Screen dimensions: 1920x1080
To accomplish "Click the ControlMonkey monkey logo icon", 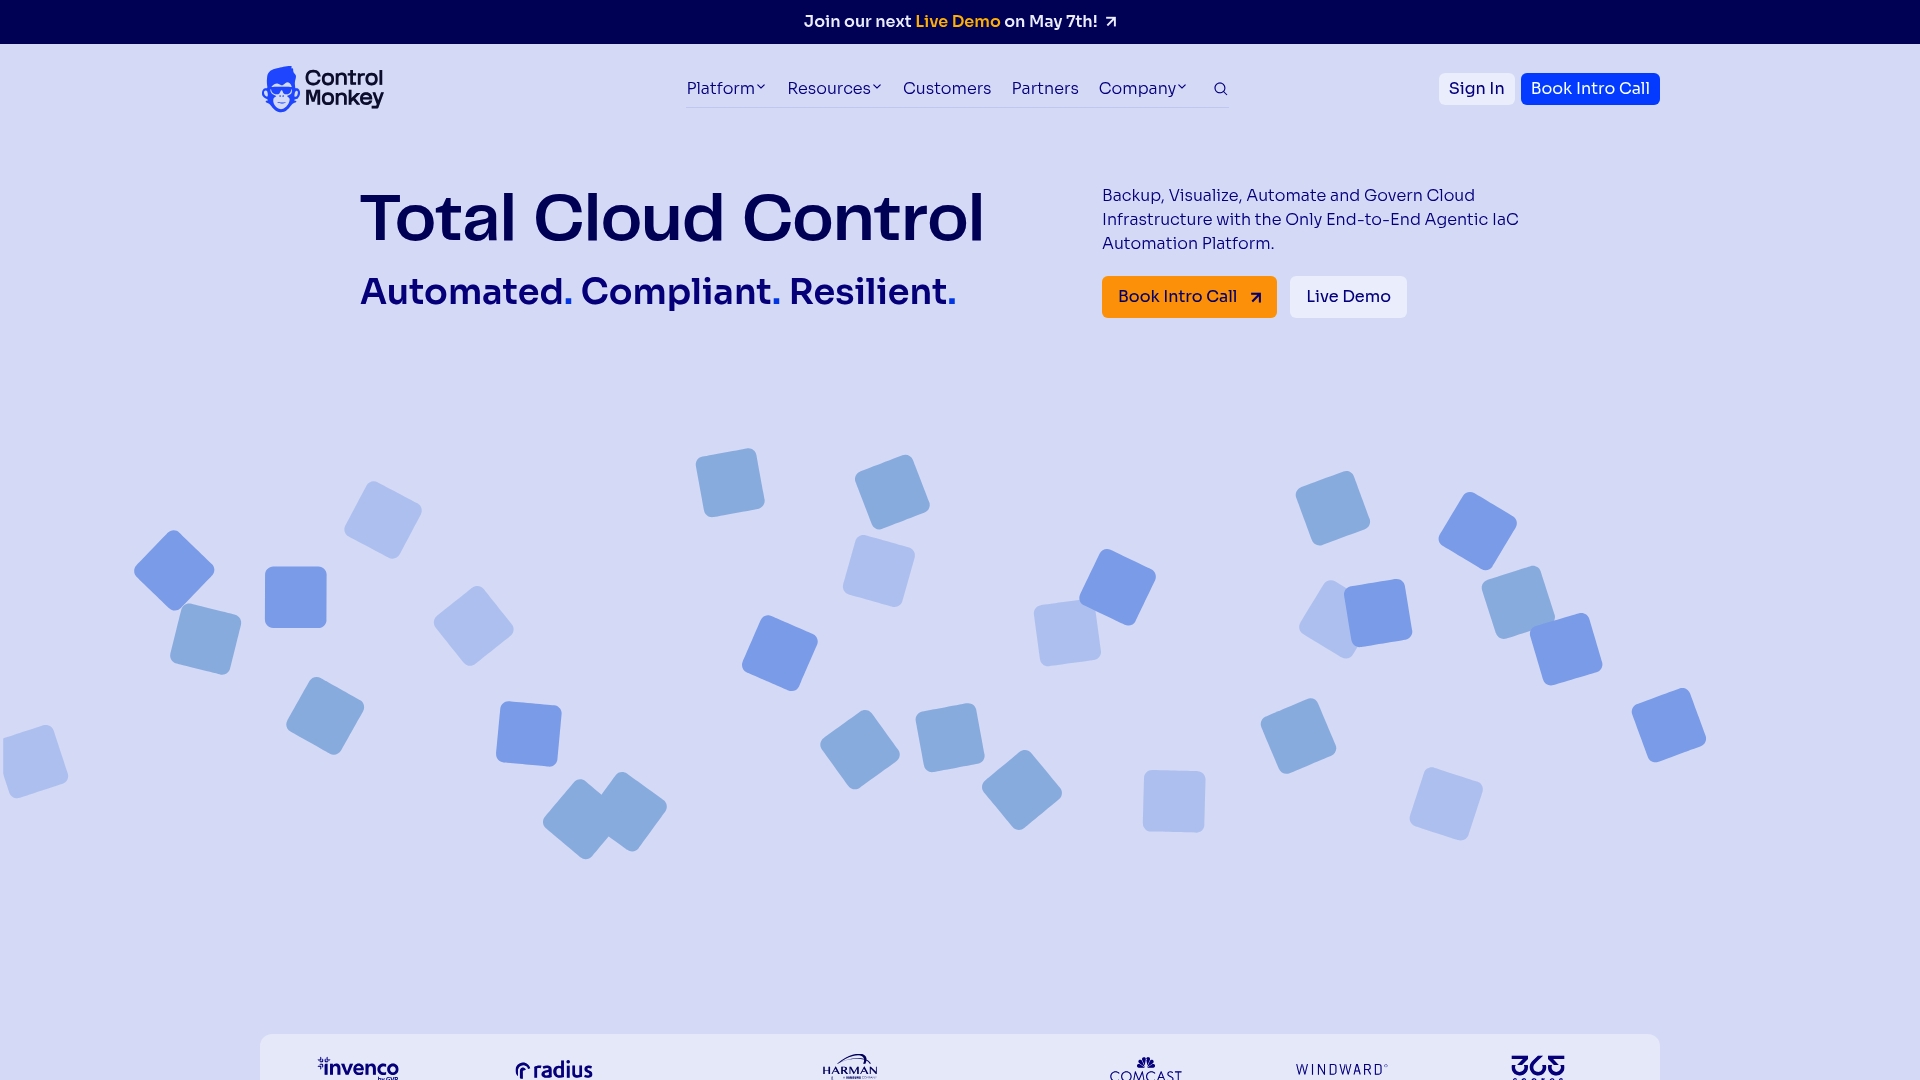I will click(x=279, y=88).
